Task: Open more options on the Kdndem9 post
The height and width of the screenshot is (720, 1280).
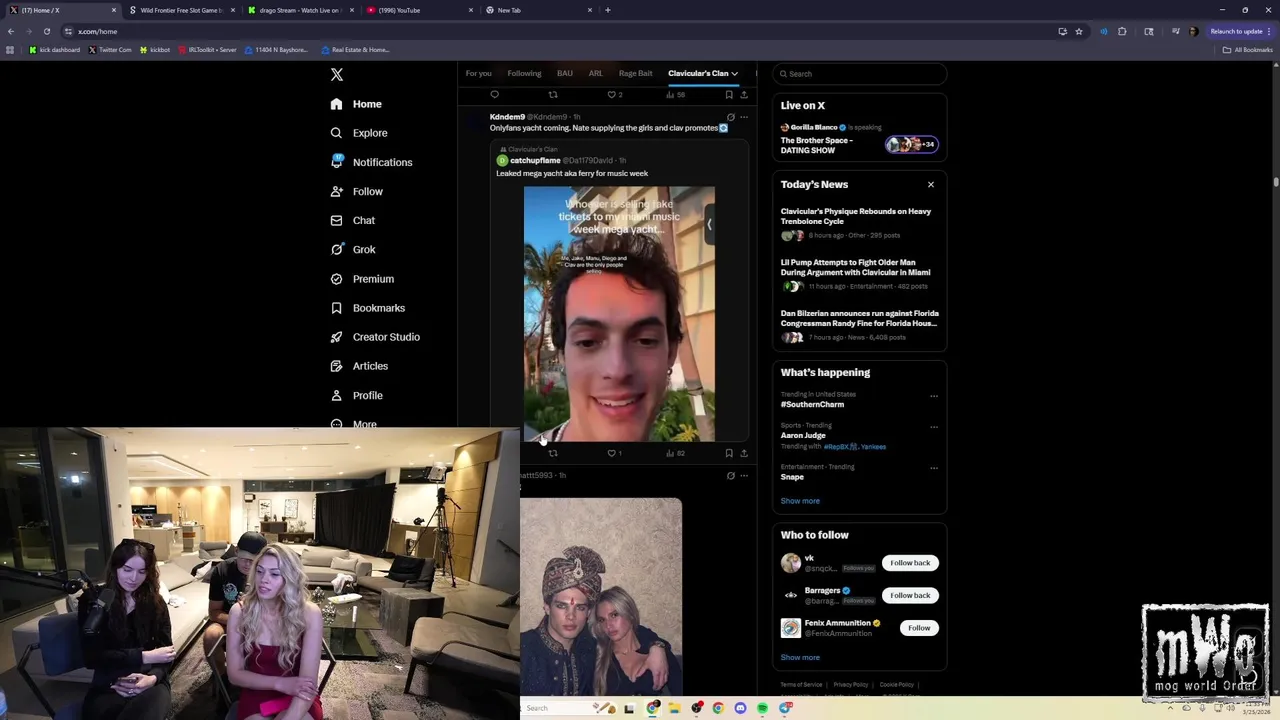Action: (744, 117)
